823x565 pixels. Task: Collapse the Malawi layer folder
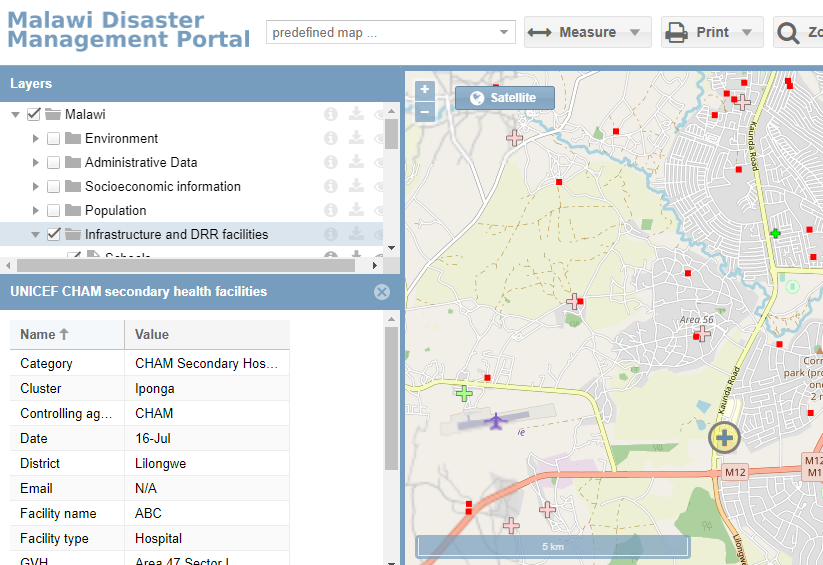pyautogui.click(x=15, y=114)
